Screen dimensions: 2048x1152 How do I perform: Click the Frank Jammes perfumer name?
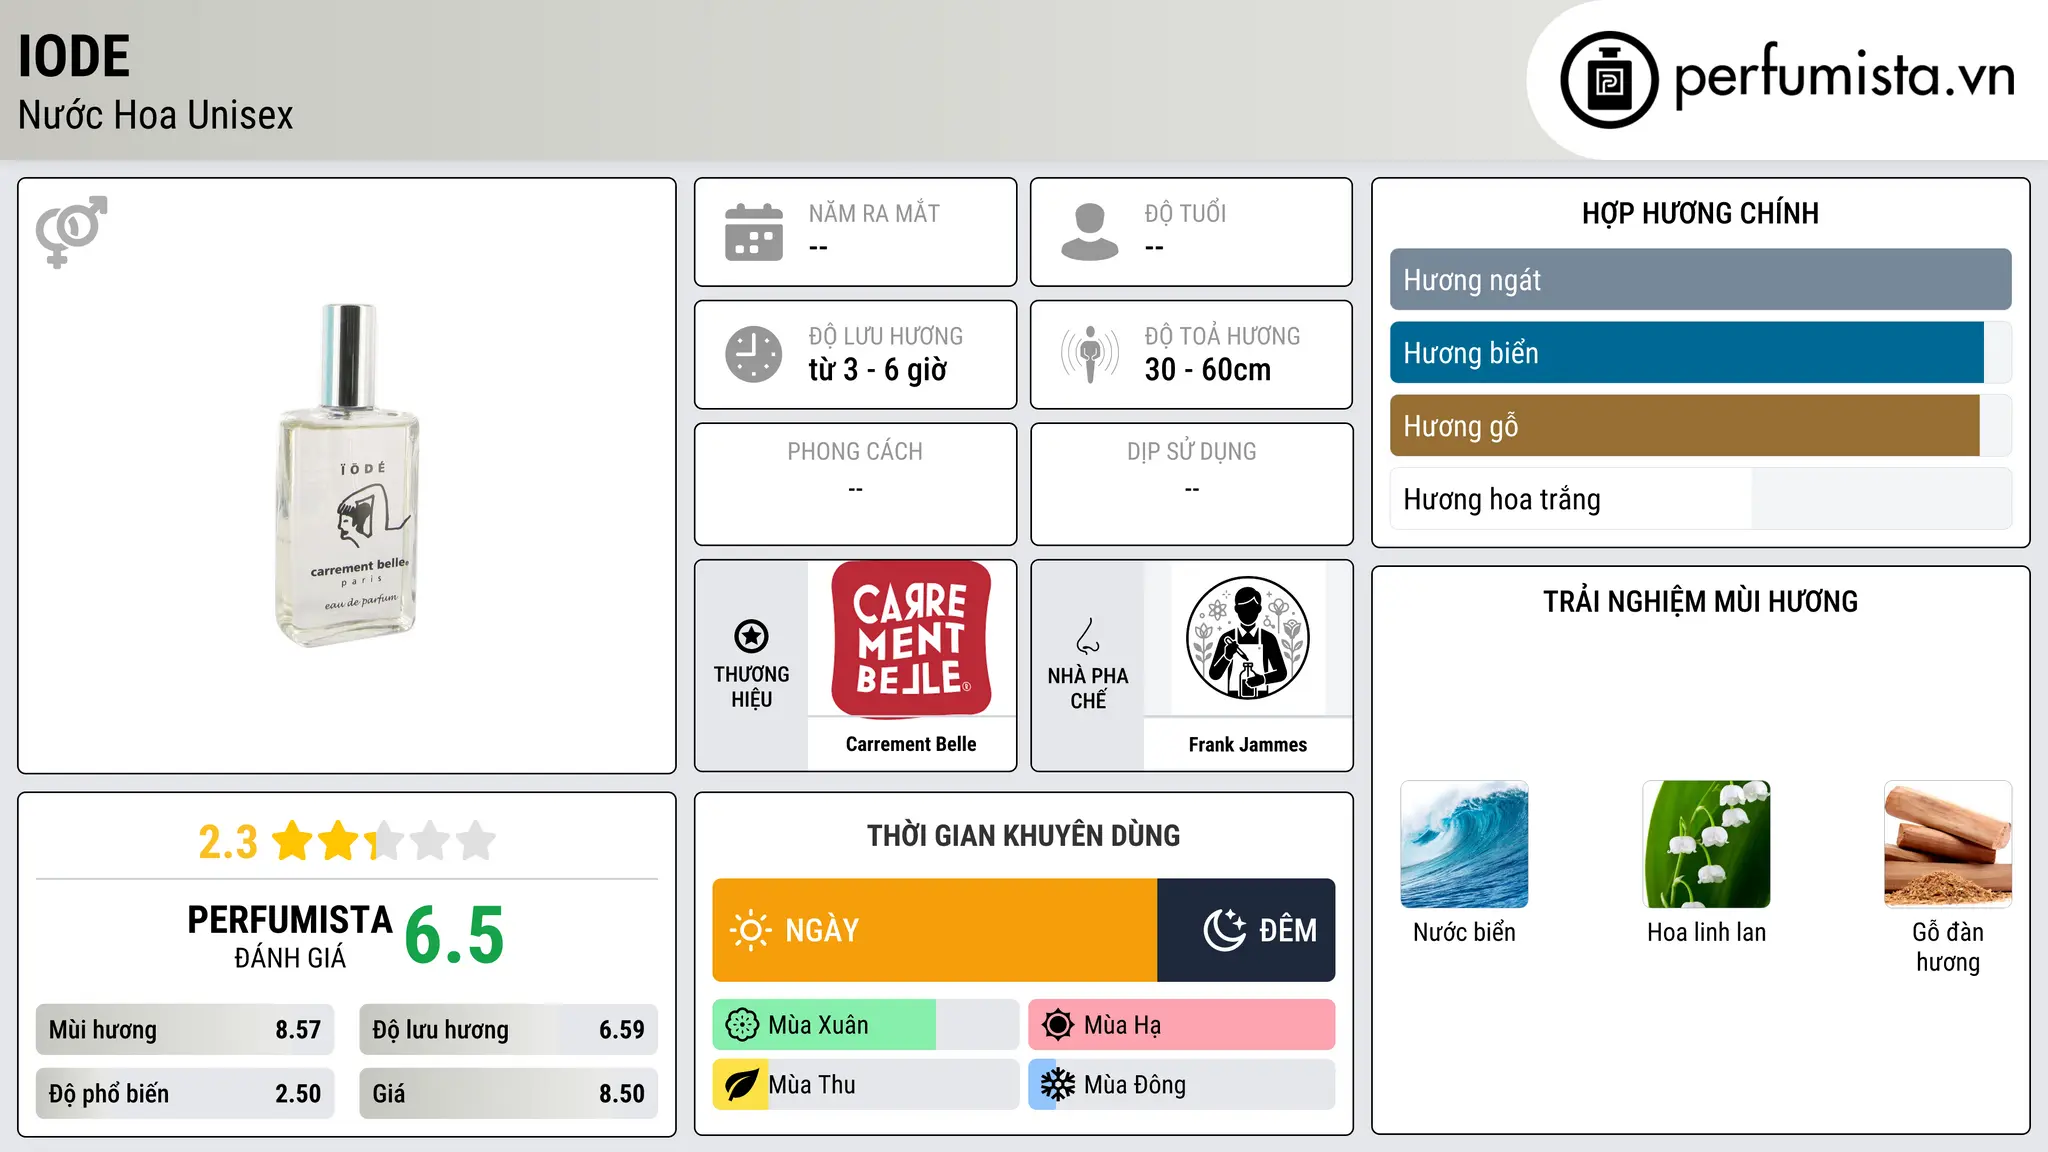[1247, 744]
